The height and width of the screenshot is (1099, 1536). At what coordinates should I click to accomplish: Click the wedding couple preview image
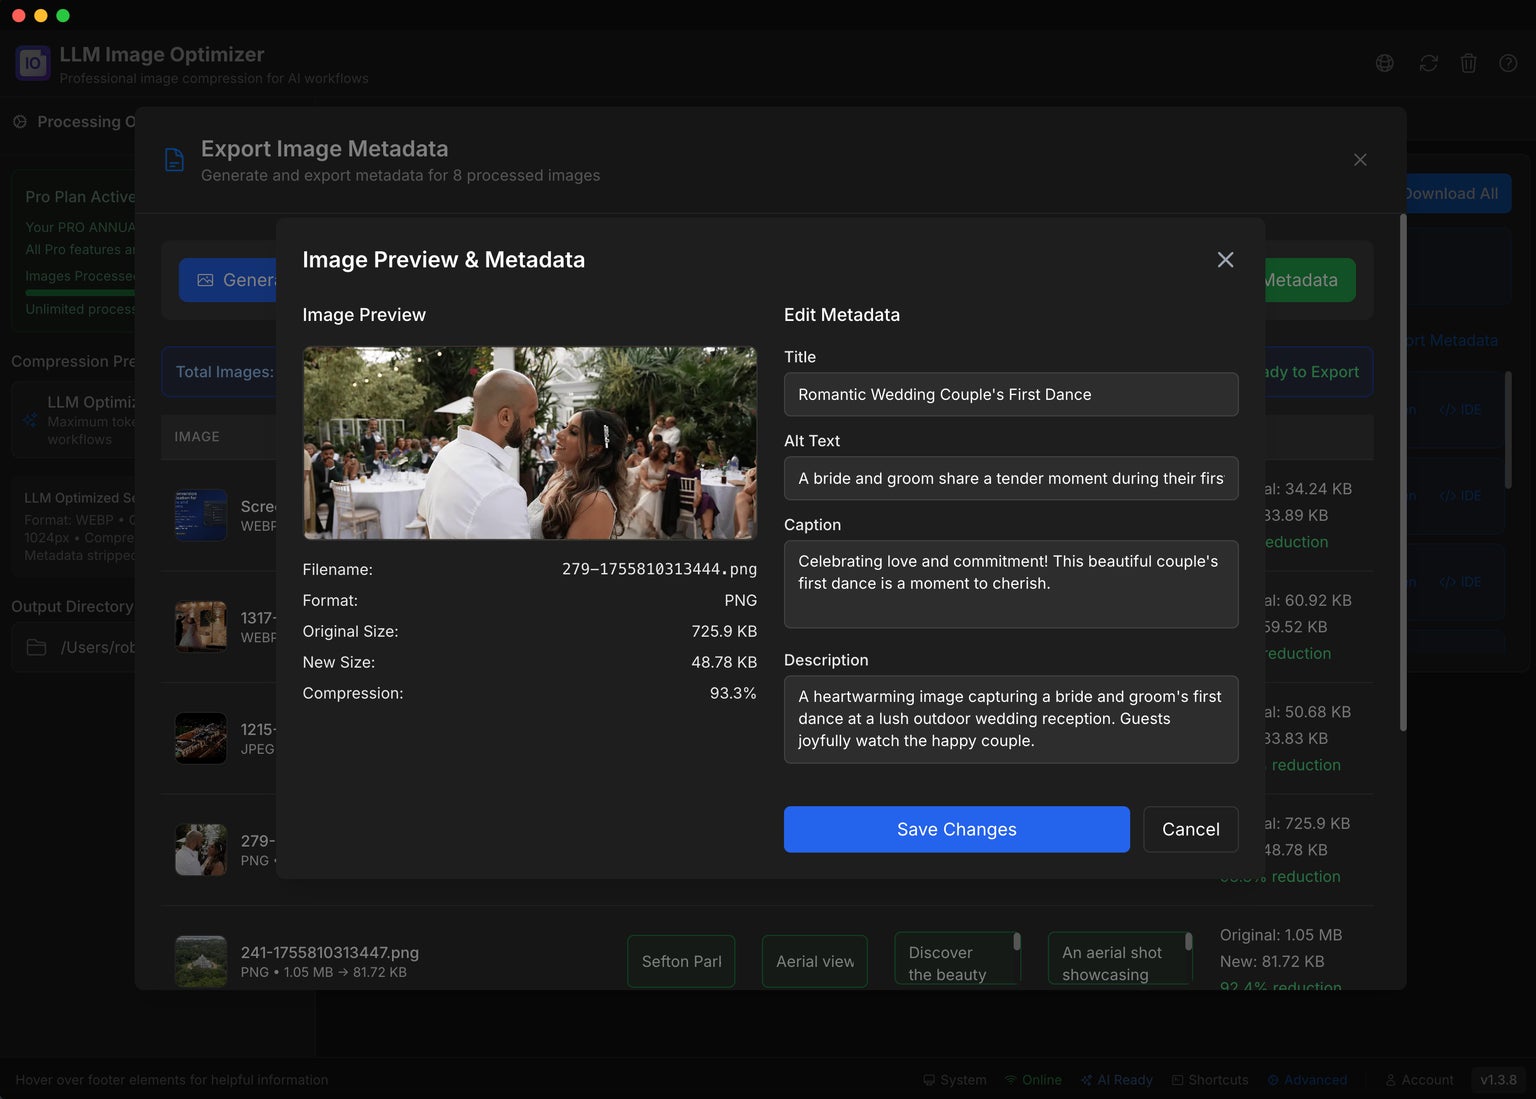[x=530, y=443]
